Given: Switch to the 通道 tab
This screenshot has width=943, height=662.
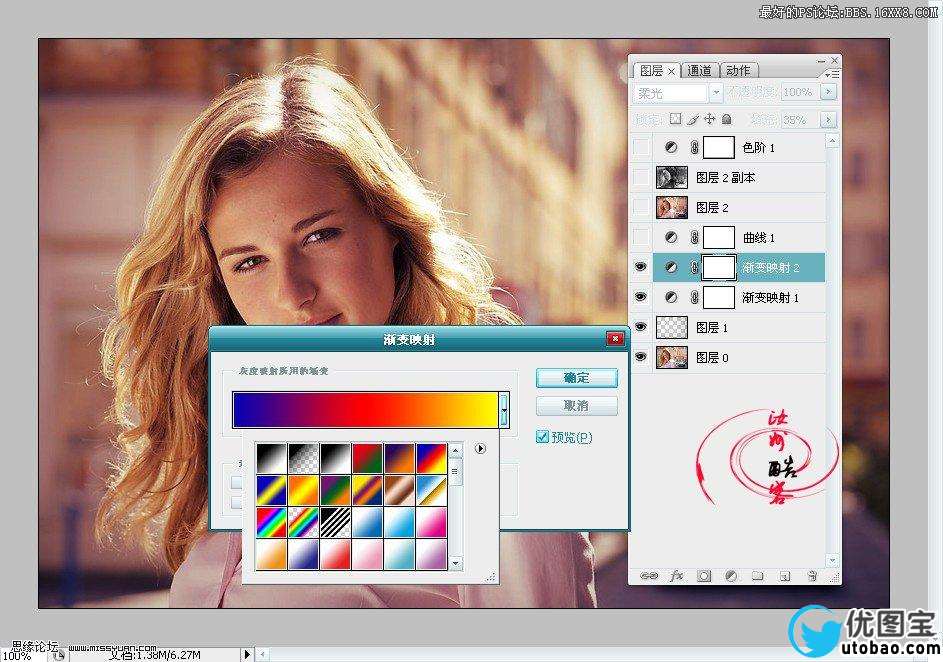Looking at the screenshot, I should point(699,70).
